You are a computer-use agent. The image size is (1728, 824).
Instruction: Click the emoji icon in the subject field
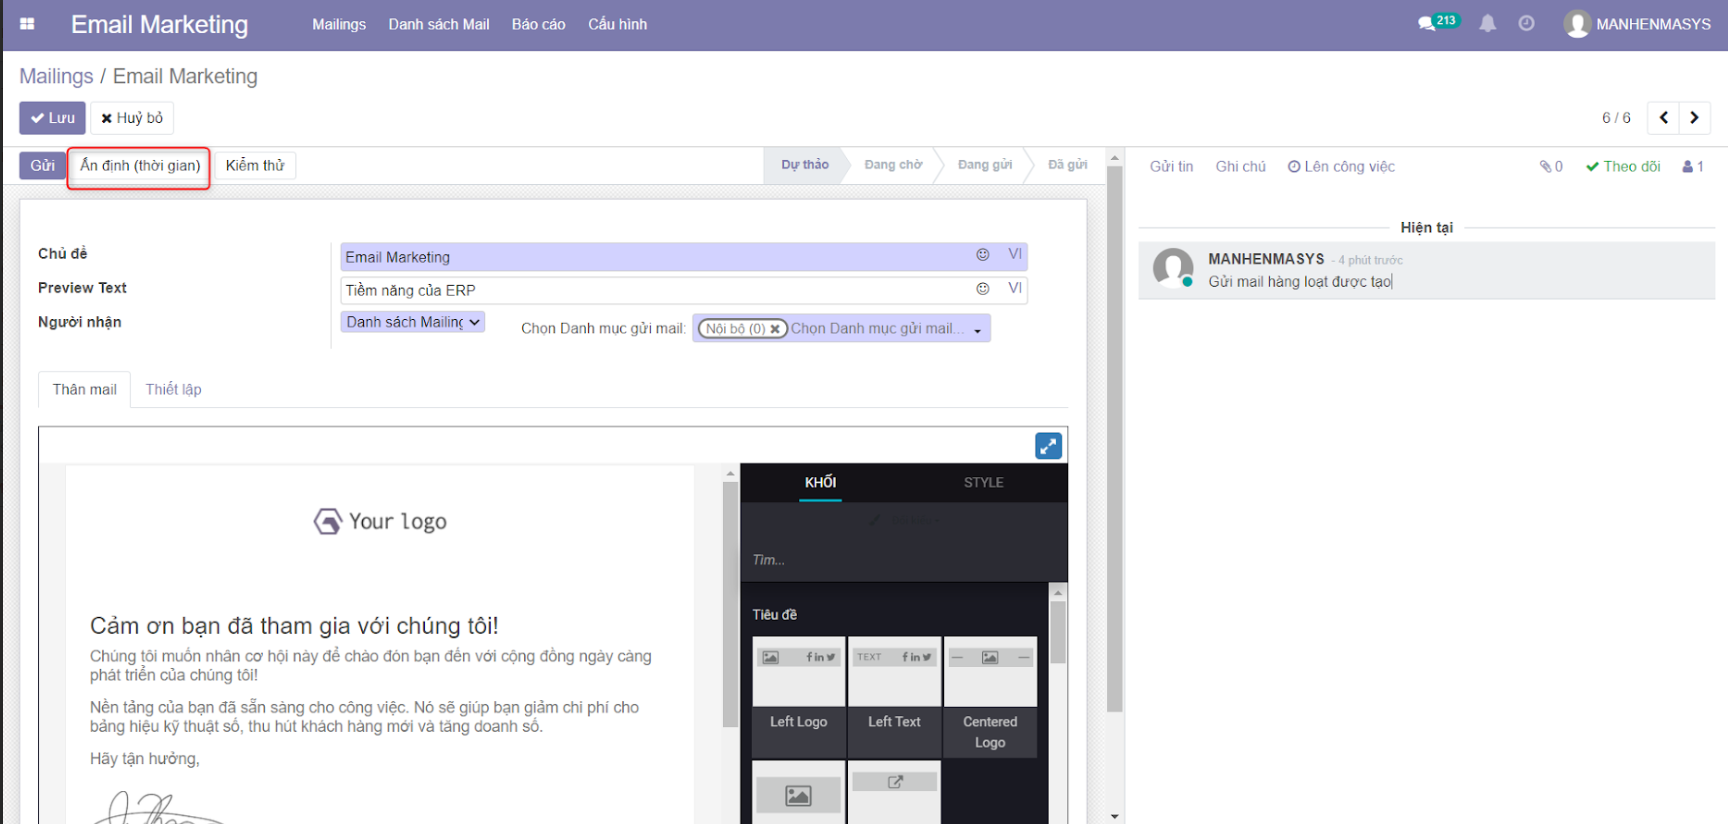tap(983, 255)
